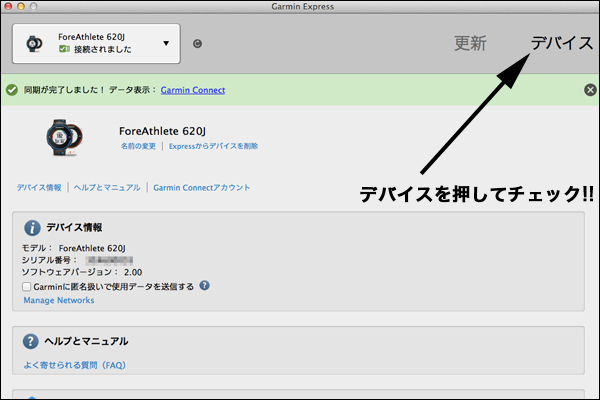Click the gray window zoom button
Screen dimensions: 600x400
pyautogui.click(x=34, y=6)
